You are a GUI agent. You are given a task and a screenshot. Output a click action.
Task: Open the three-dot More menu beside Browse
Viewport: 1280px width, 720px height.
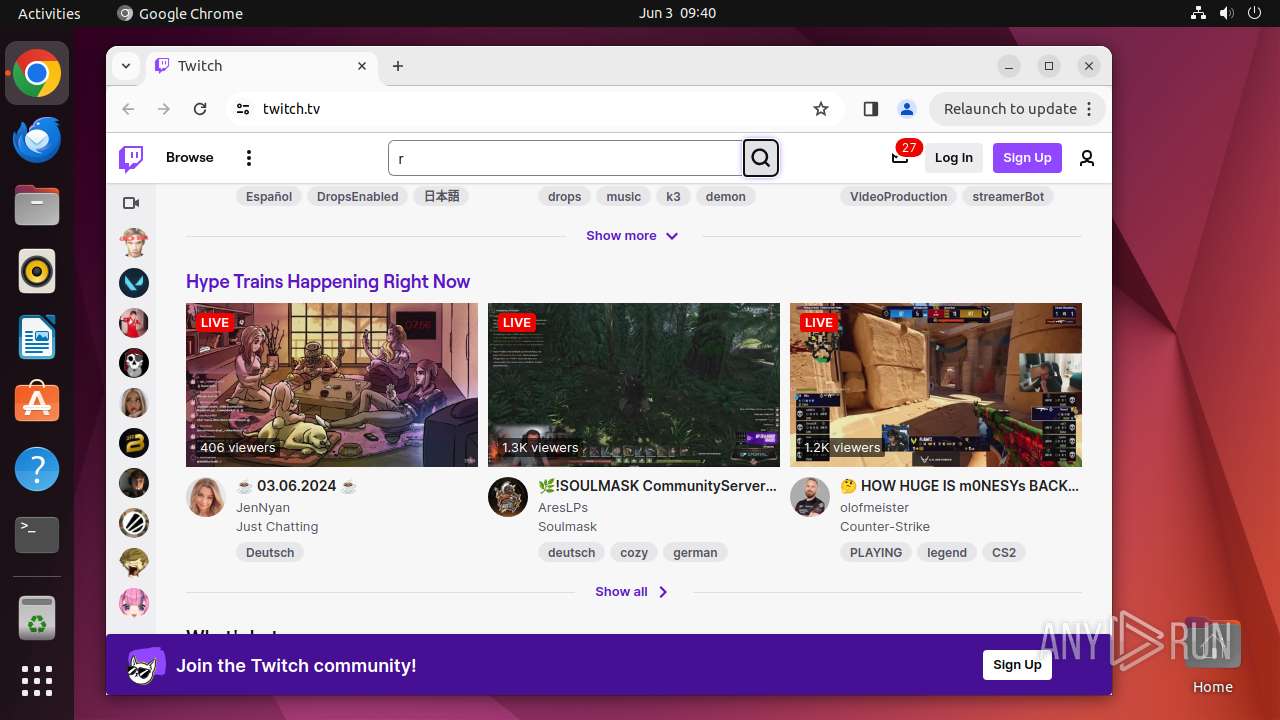249,158
